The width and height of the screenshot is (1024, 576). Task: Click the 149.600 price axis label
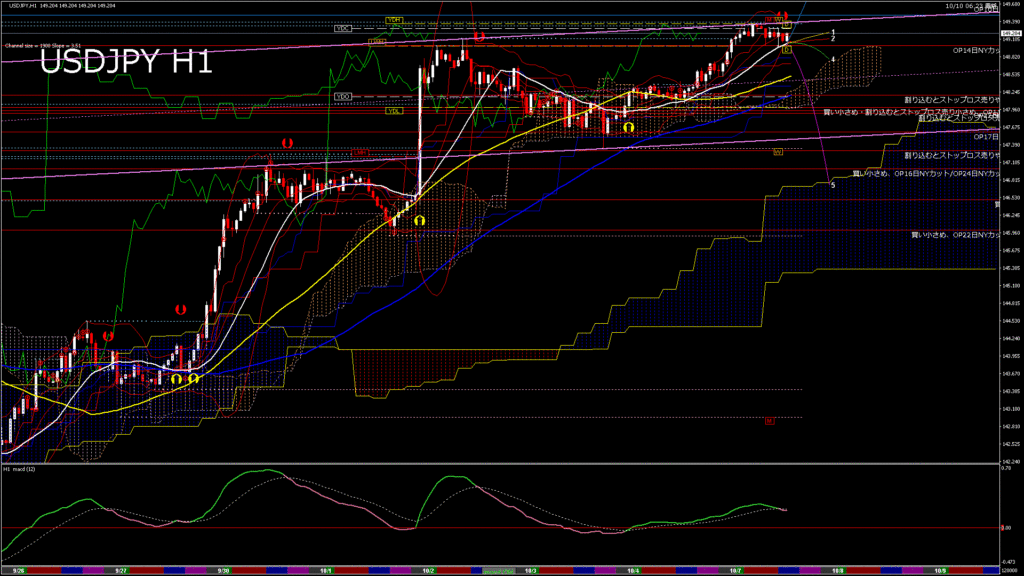click(x=1010, y=4)
